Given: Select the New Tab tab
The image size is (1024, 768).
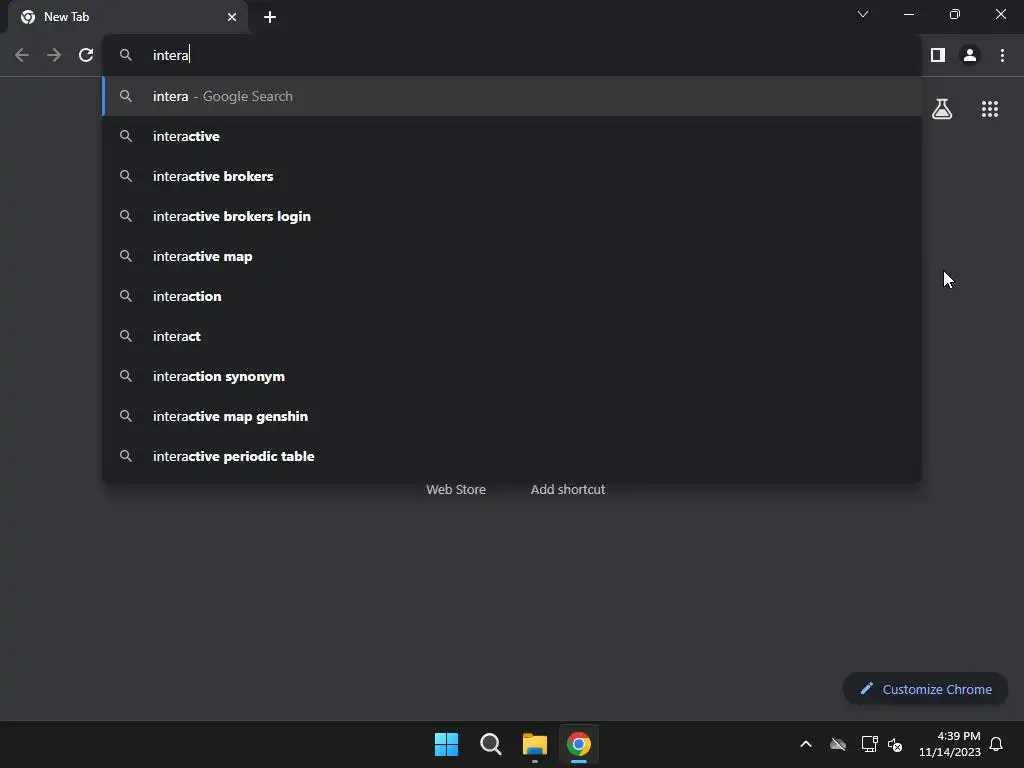Looking at the screenshot, I should click(128, 17).
